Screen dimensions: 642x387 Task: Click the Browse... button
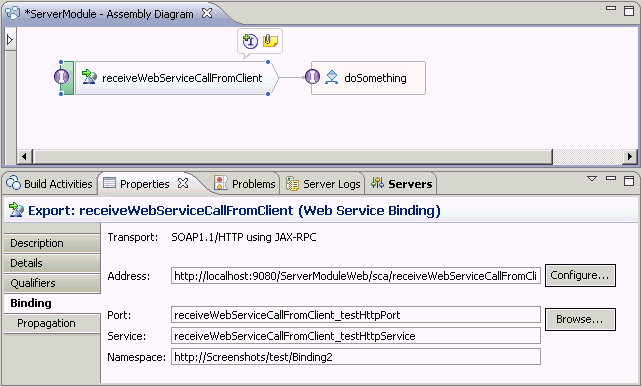point(580,319)
